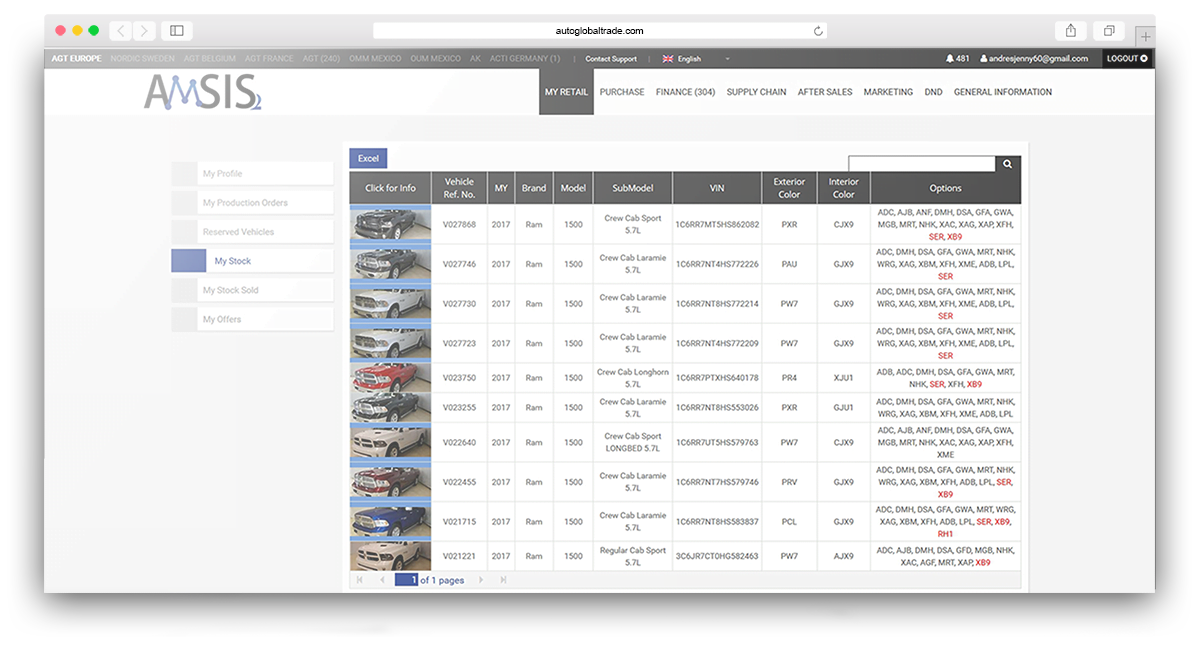Select My Profile in sidebar
The image size is (1200, 646).
coord(252,174)
